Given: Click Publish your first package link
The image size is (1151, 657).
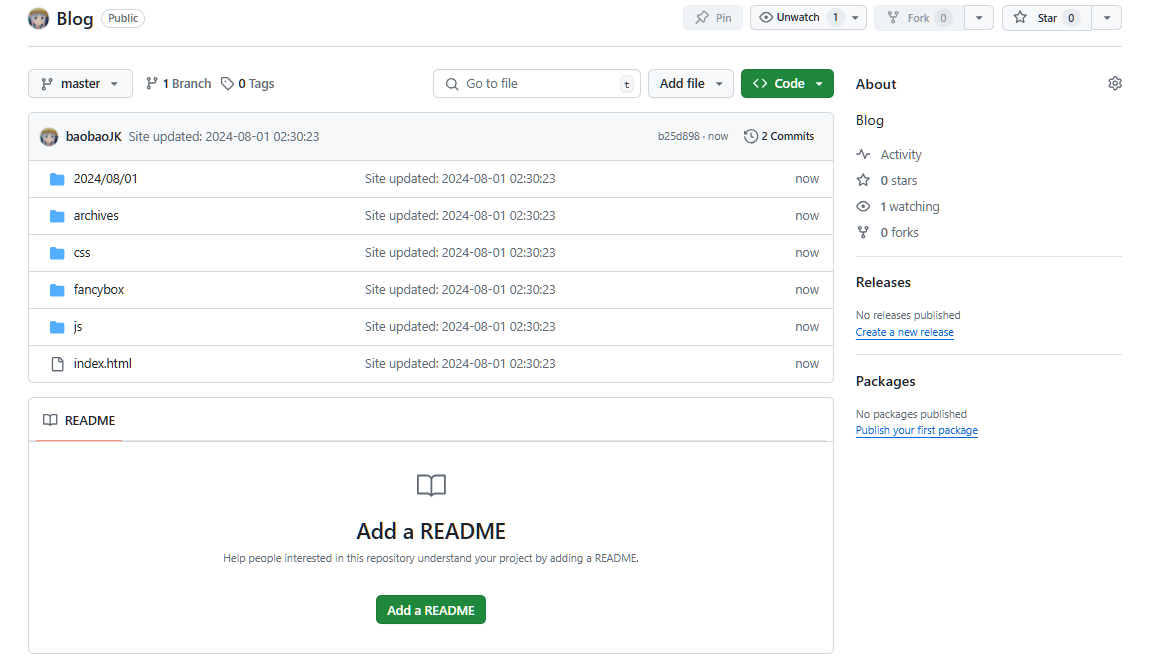Looking at the screenshot, I should [x=917, y=430].
